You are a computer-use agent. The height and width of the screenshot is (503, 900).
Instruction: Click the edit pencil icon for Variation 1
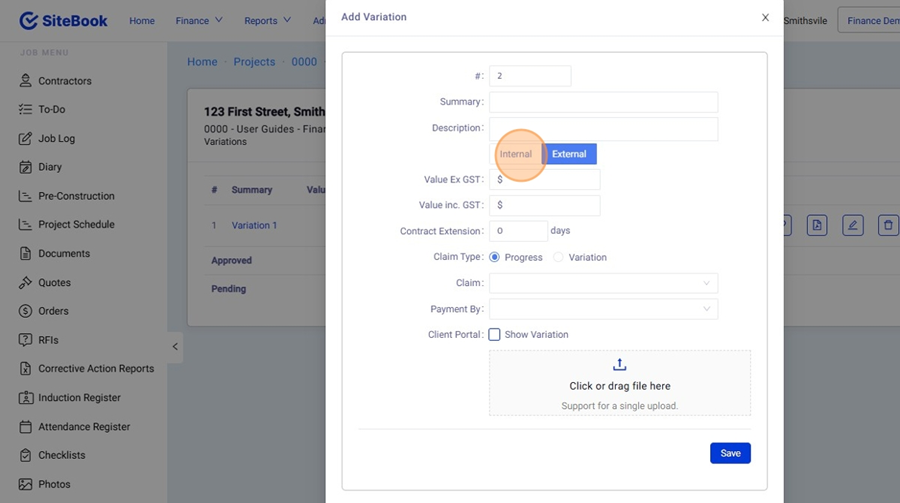(852, 226)
